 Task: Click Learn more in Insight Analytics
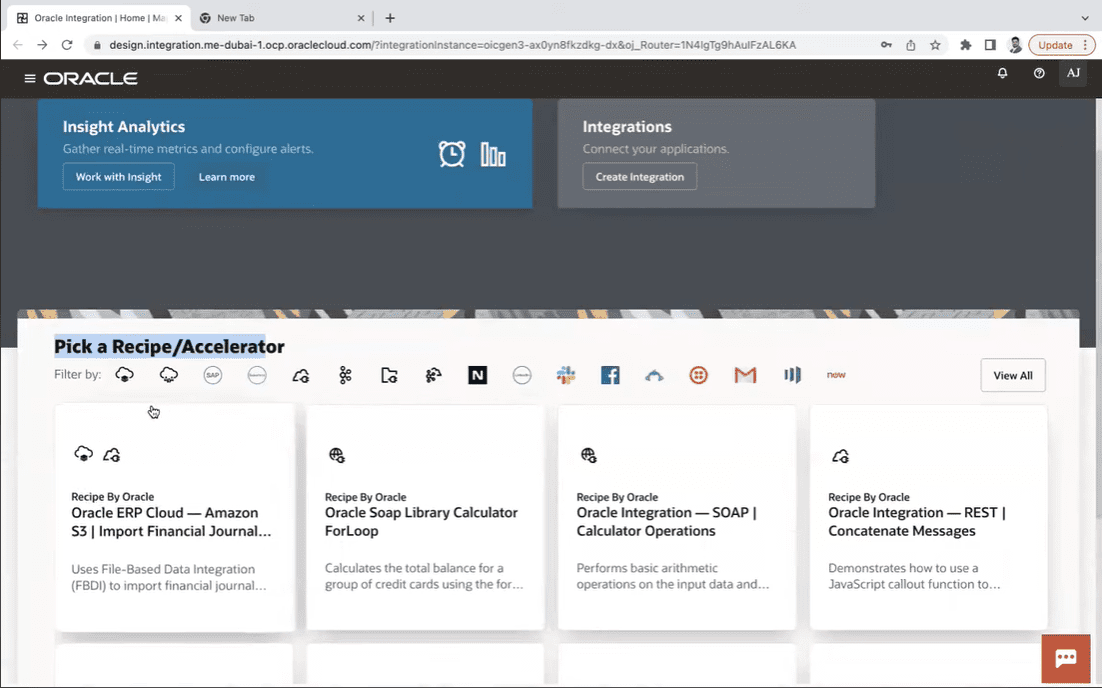[x=226, y=177]
